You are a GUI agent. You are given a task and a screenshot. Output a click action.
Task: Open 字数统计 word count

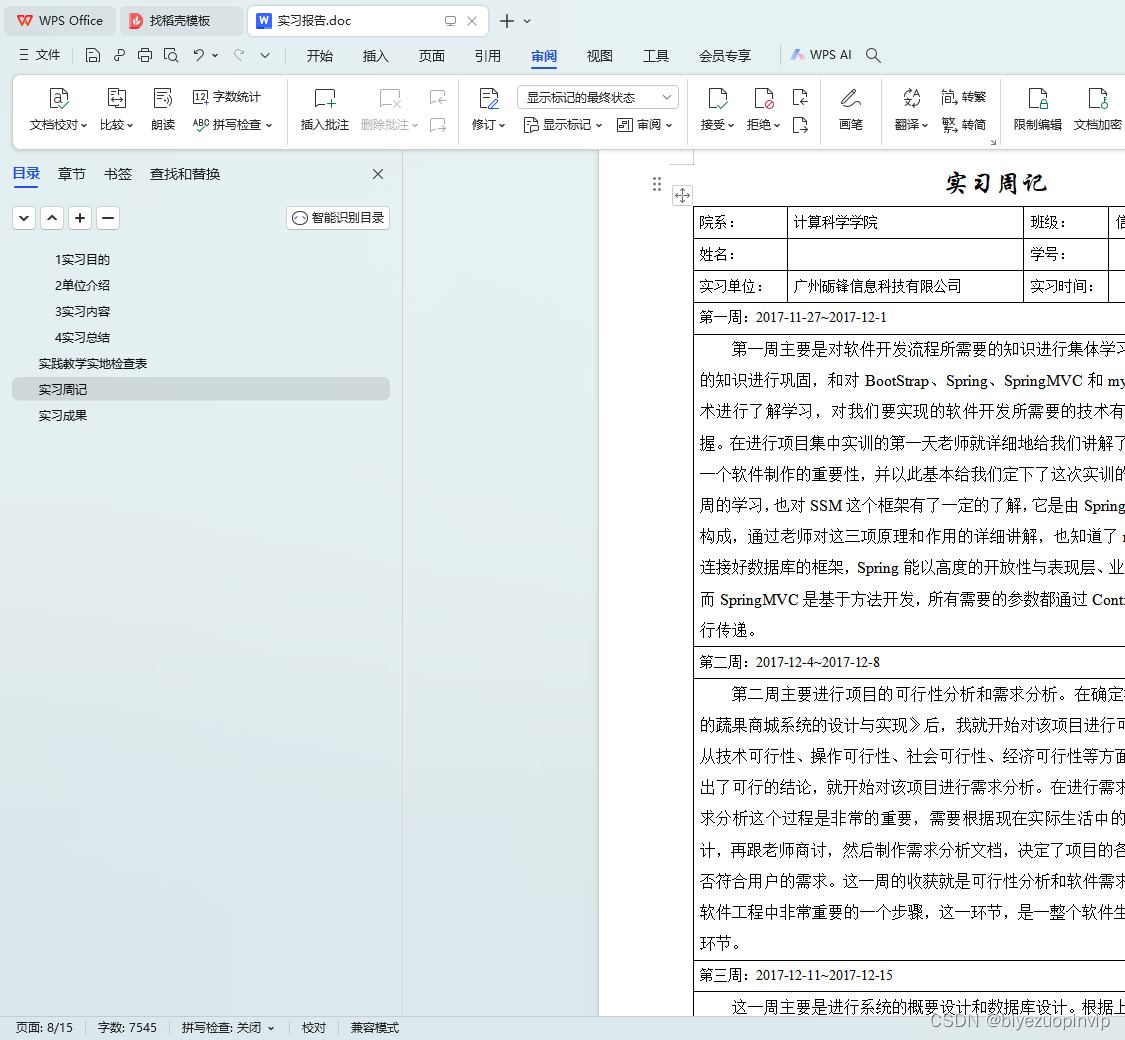(227, 97)
